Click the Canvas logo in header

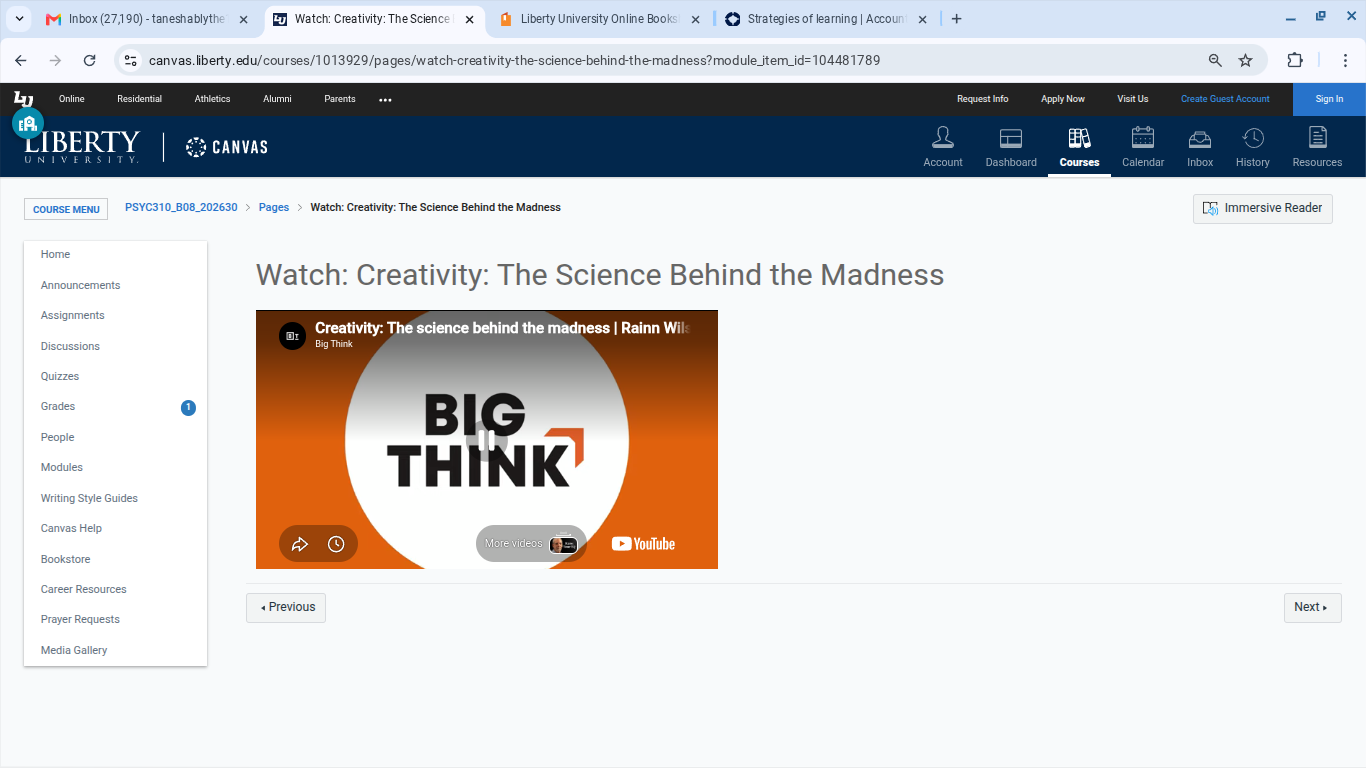(227, 147)
